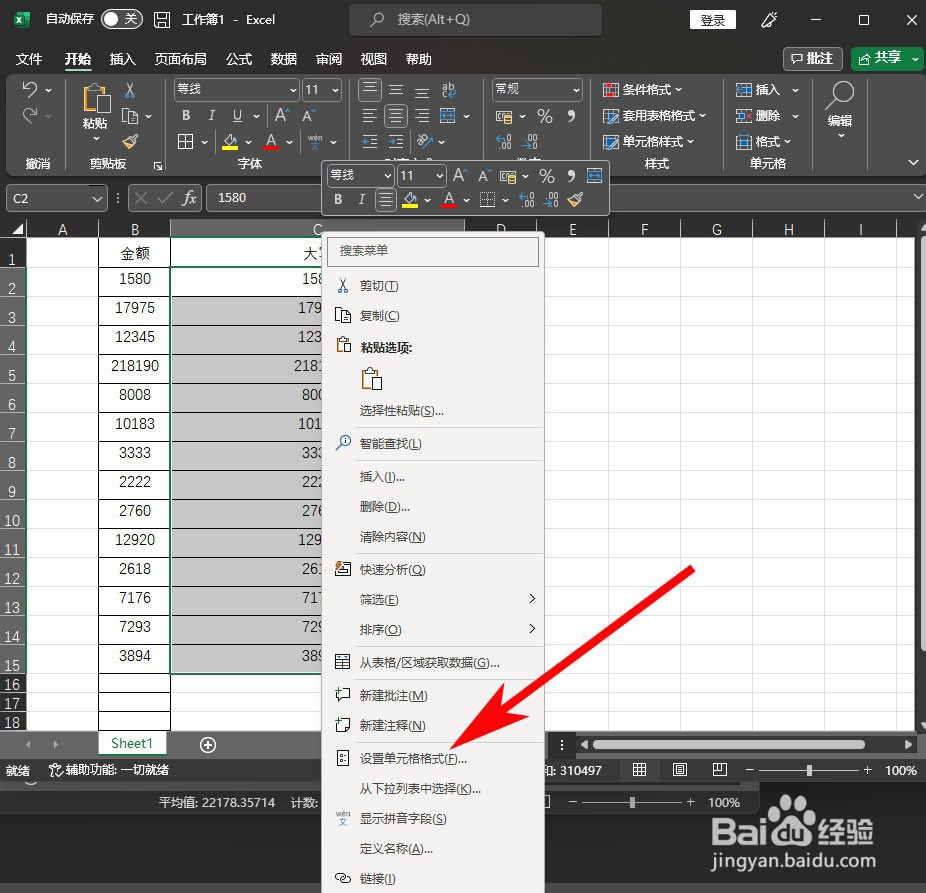Click in the context menu search box
The width and height of the screenshot is (926, 893).
[x=433, y=252]
